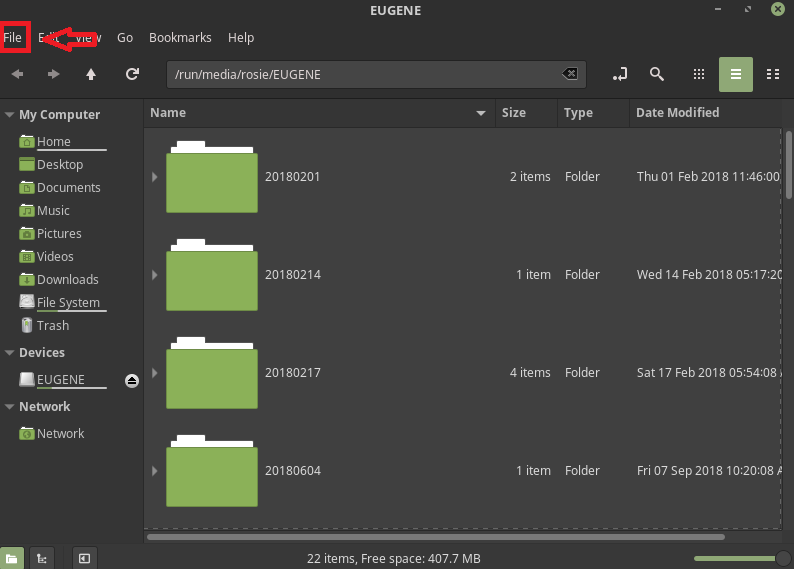Switch to compact view
794x569 pixels.
773,74
